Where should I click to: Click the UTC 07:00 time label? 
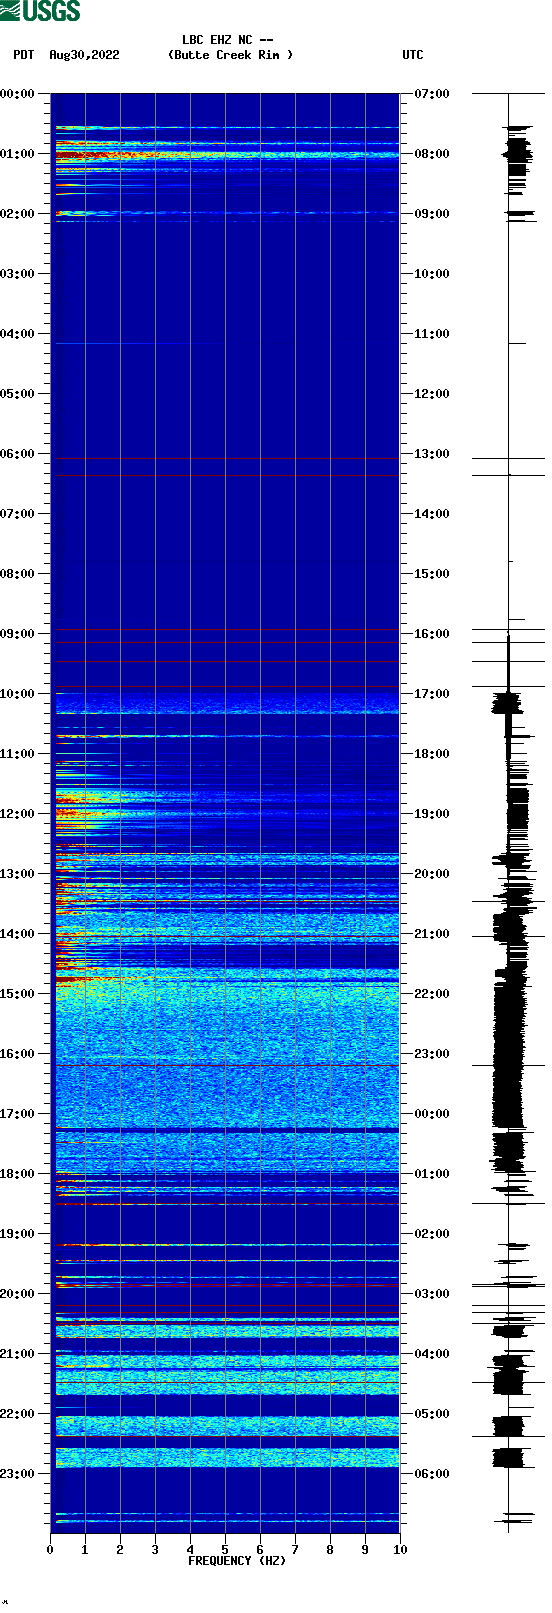click(432, 94)
